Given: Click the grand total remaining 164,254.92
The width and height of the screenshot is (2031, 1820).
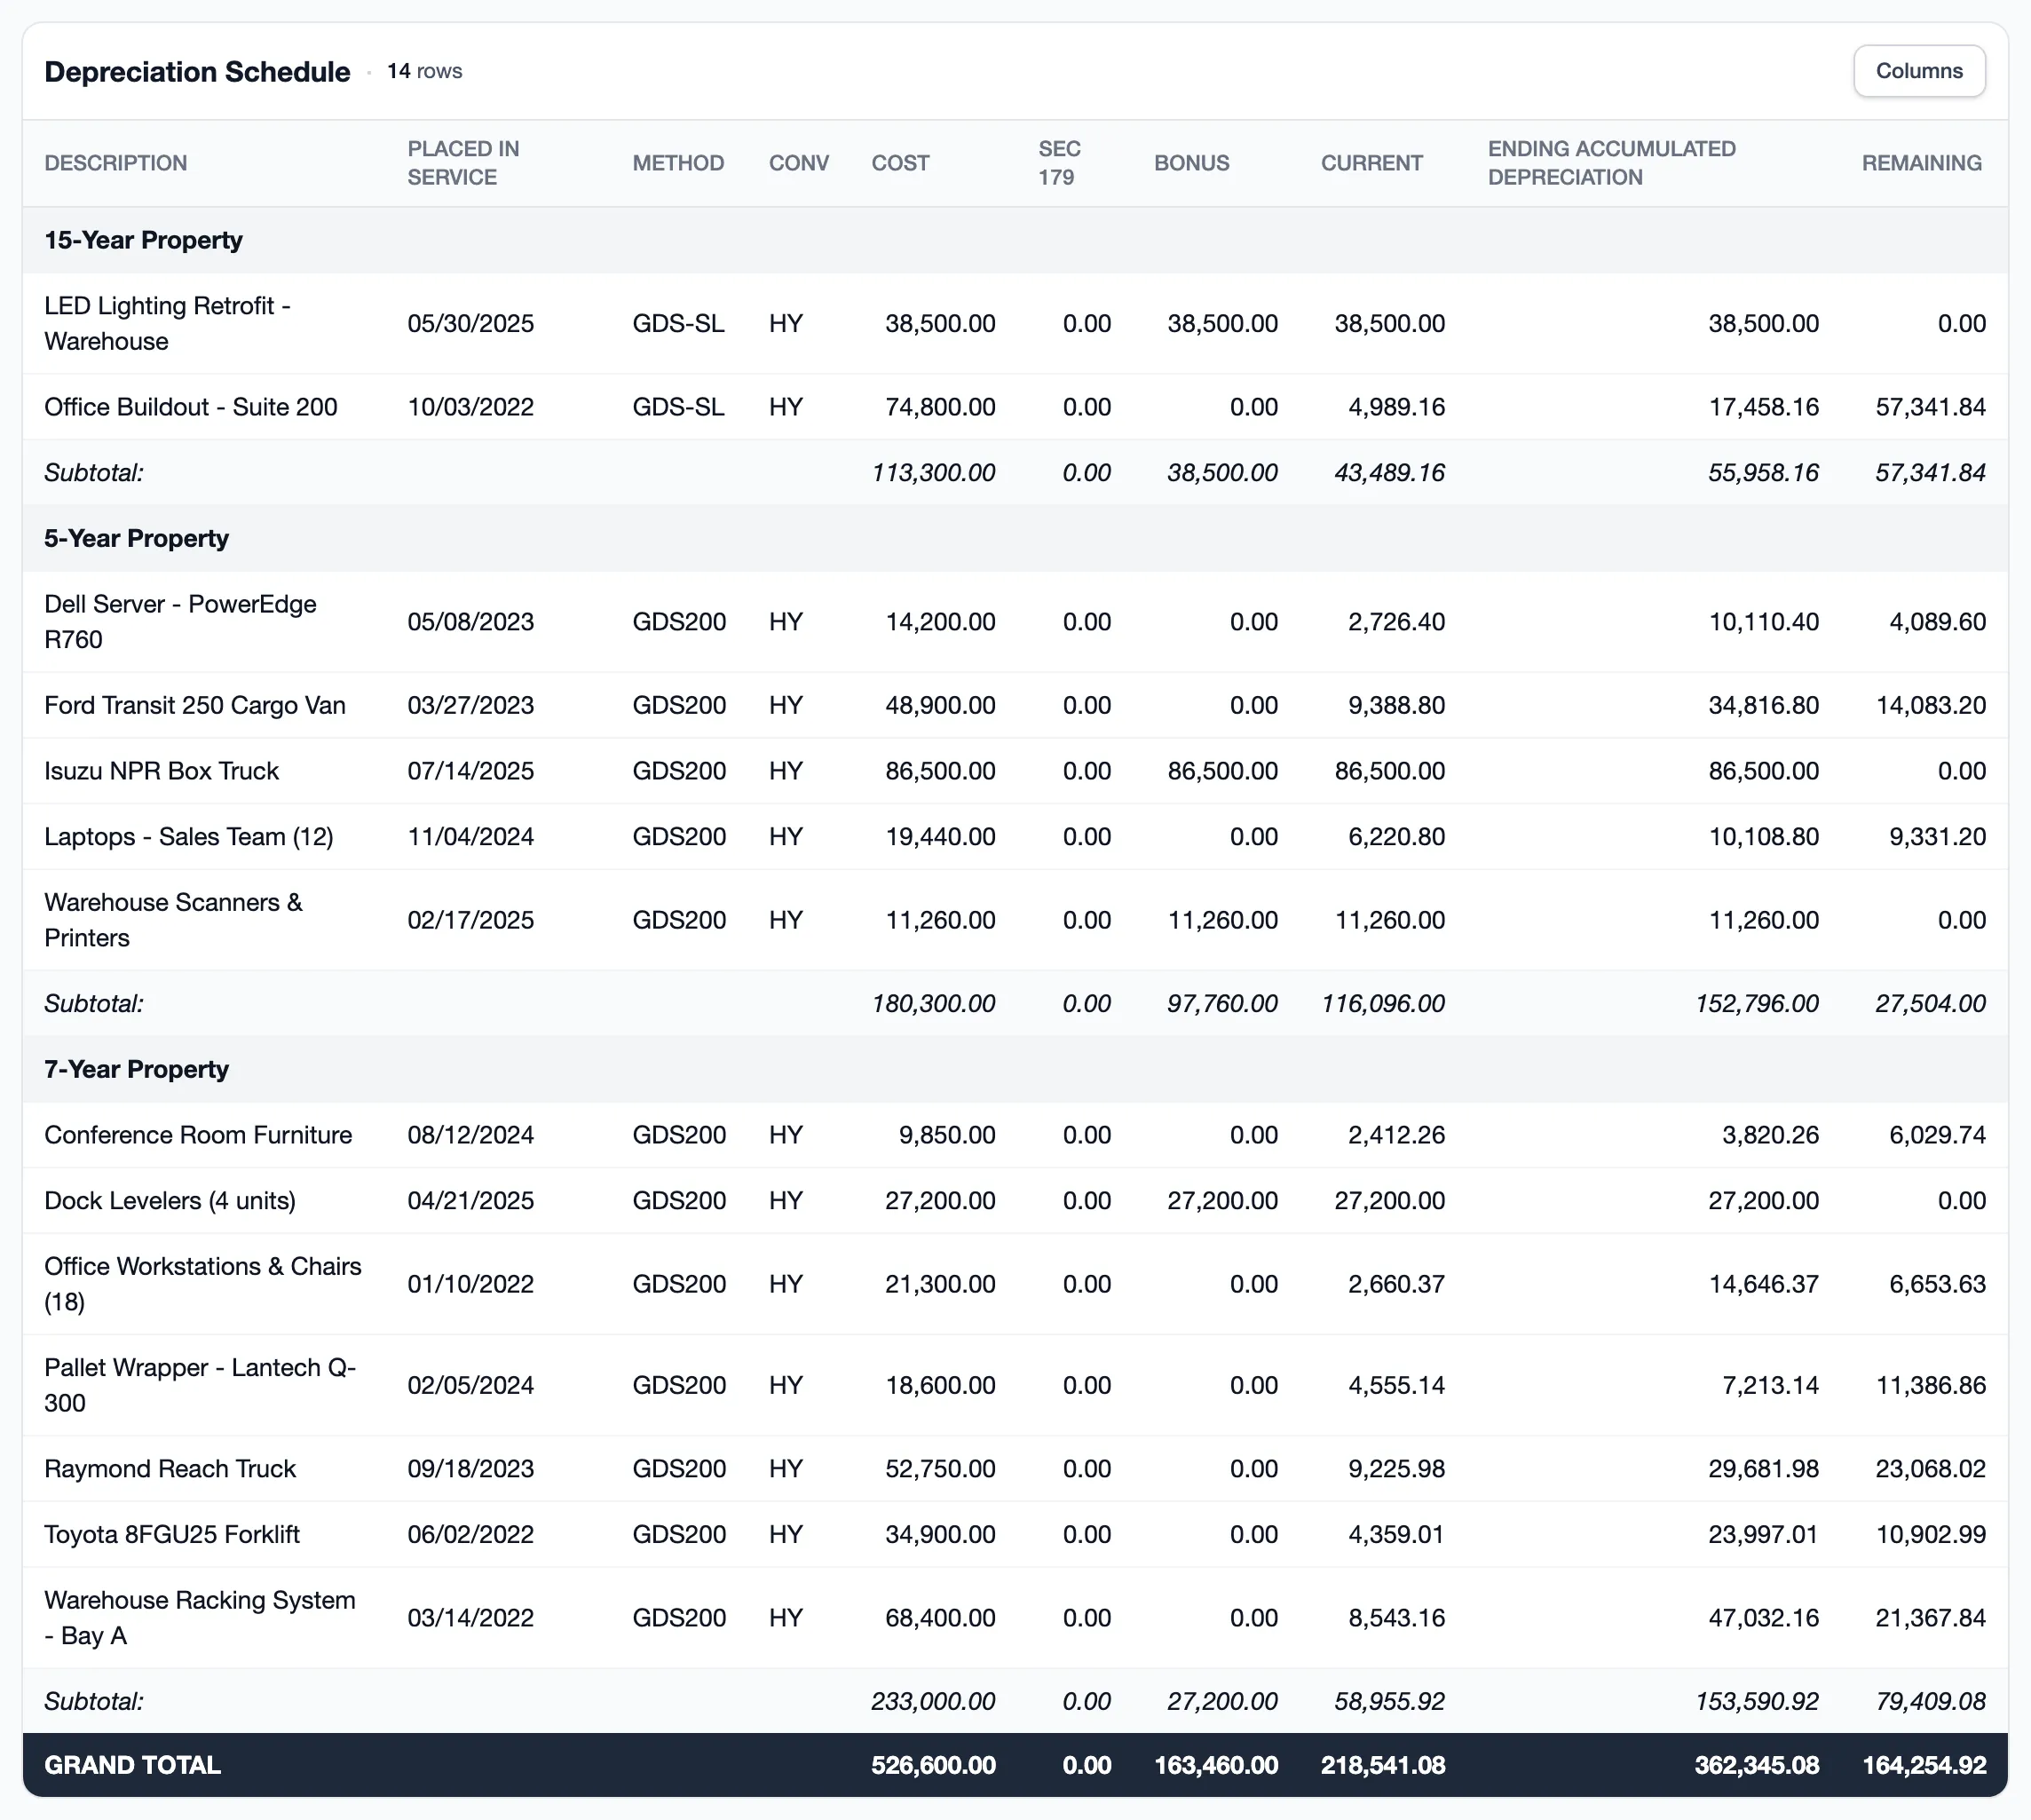Looking at the screenshot, I should tap(1924, 1765).
